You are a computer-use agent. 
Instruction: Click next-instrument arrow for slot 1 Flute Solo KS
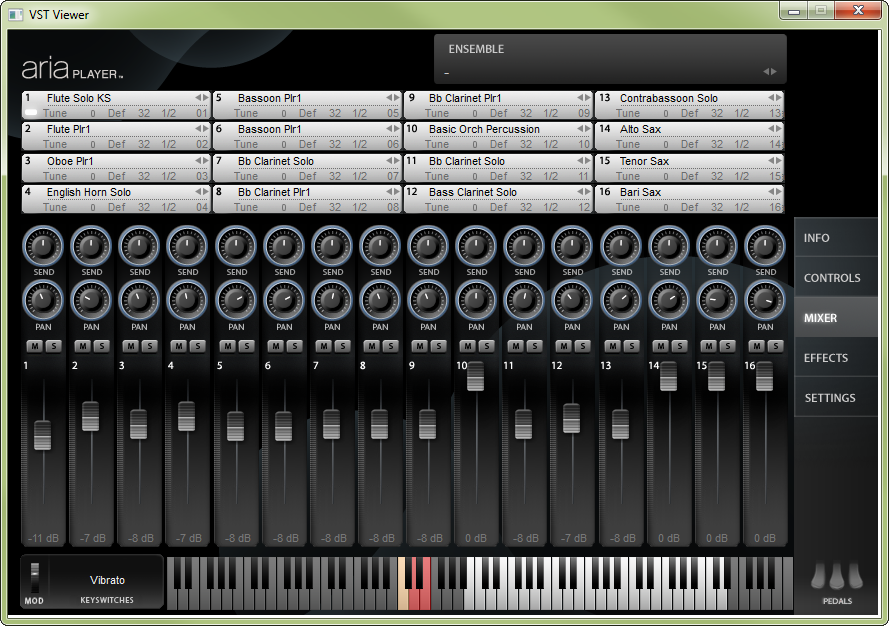pos(205,98)
